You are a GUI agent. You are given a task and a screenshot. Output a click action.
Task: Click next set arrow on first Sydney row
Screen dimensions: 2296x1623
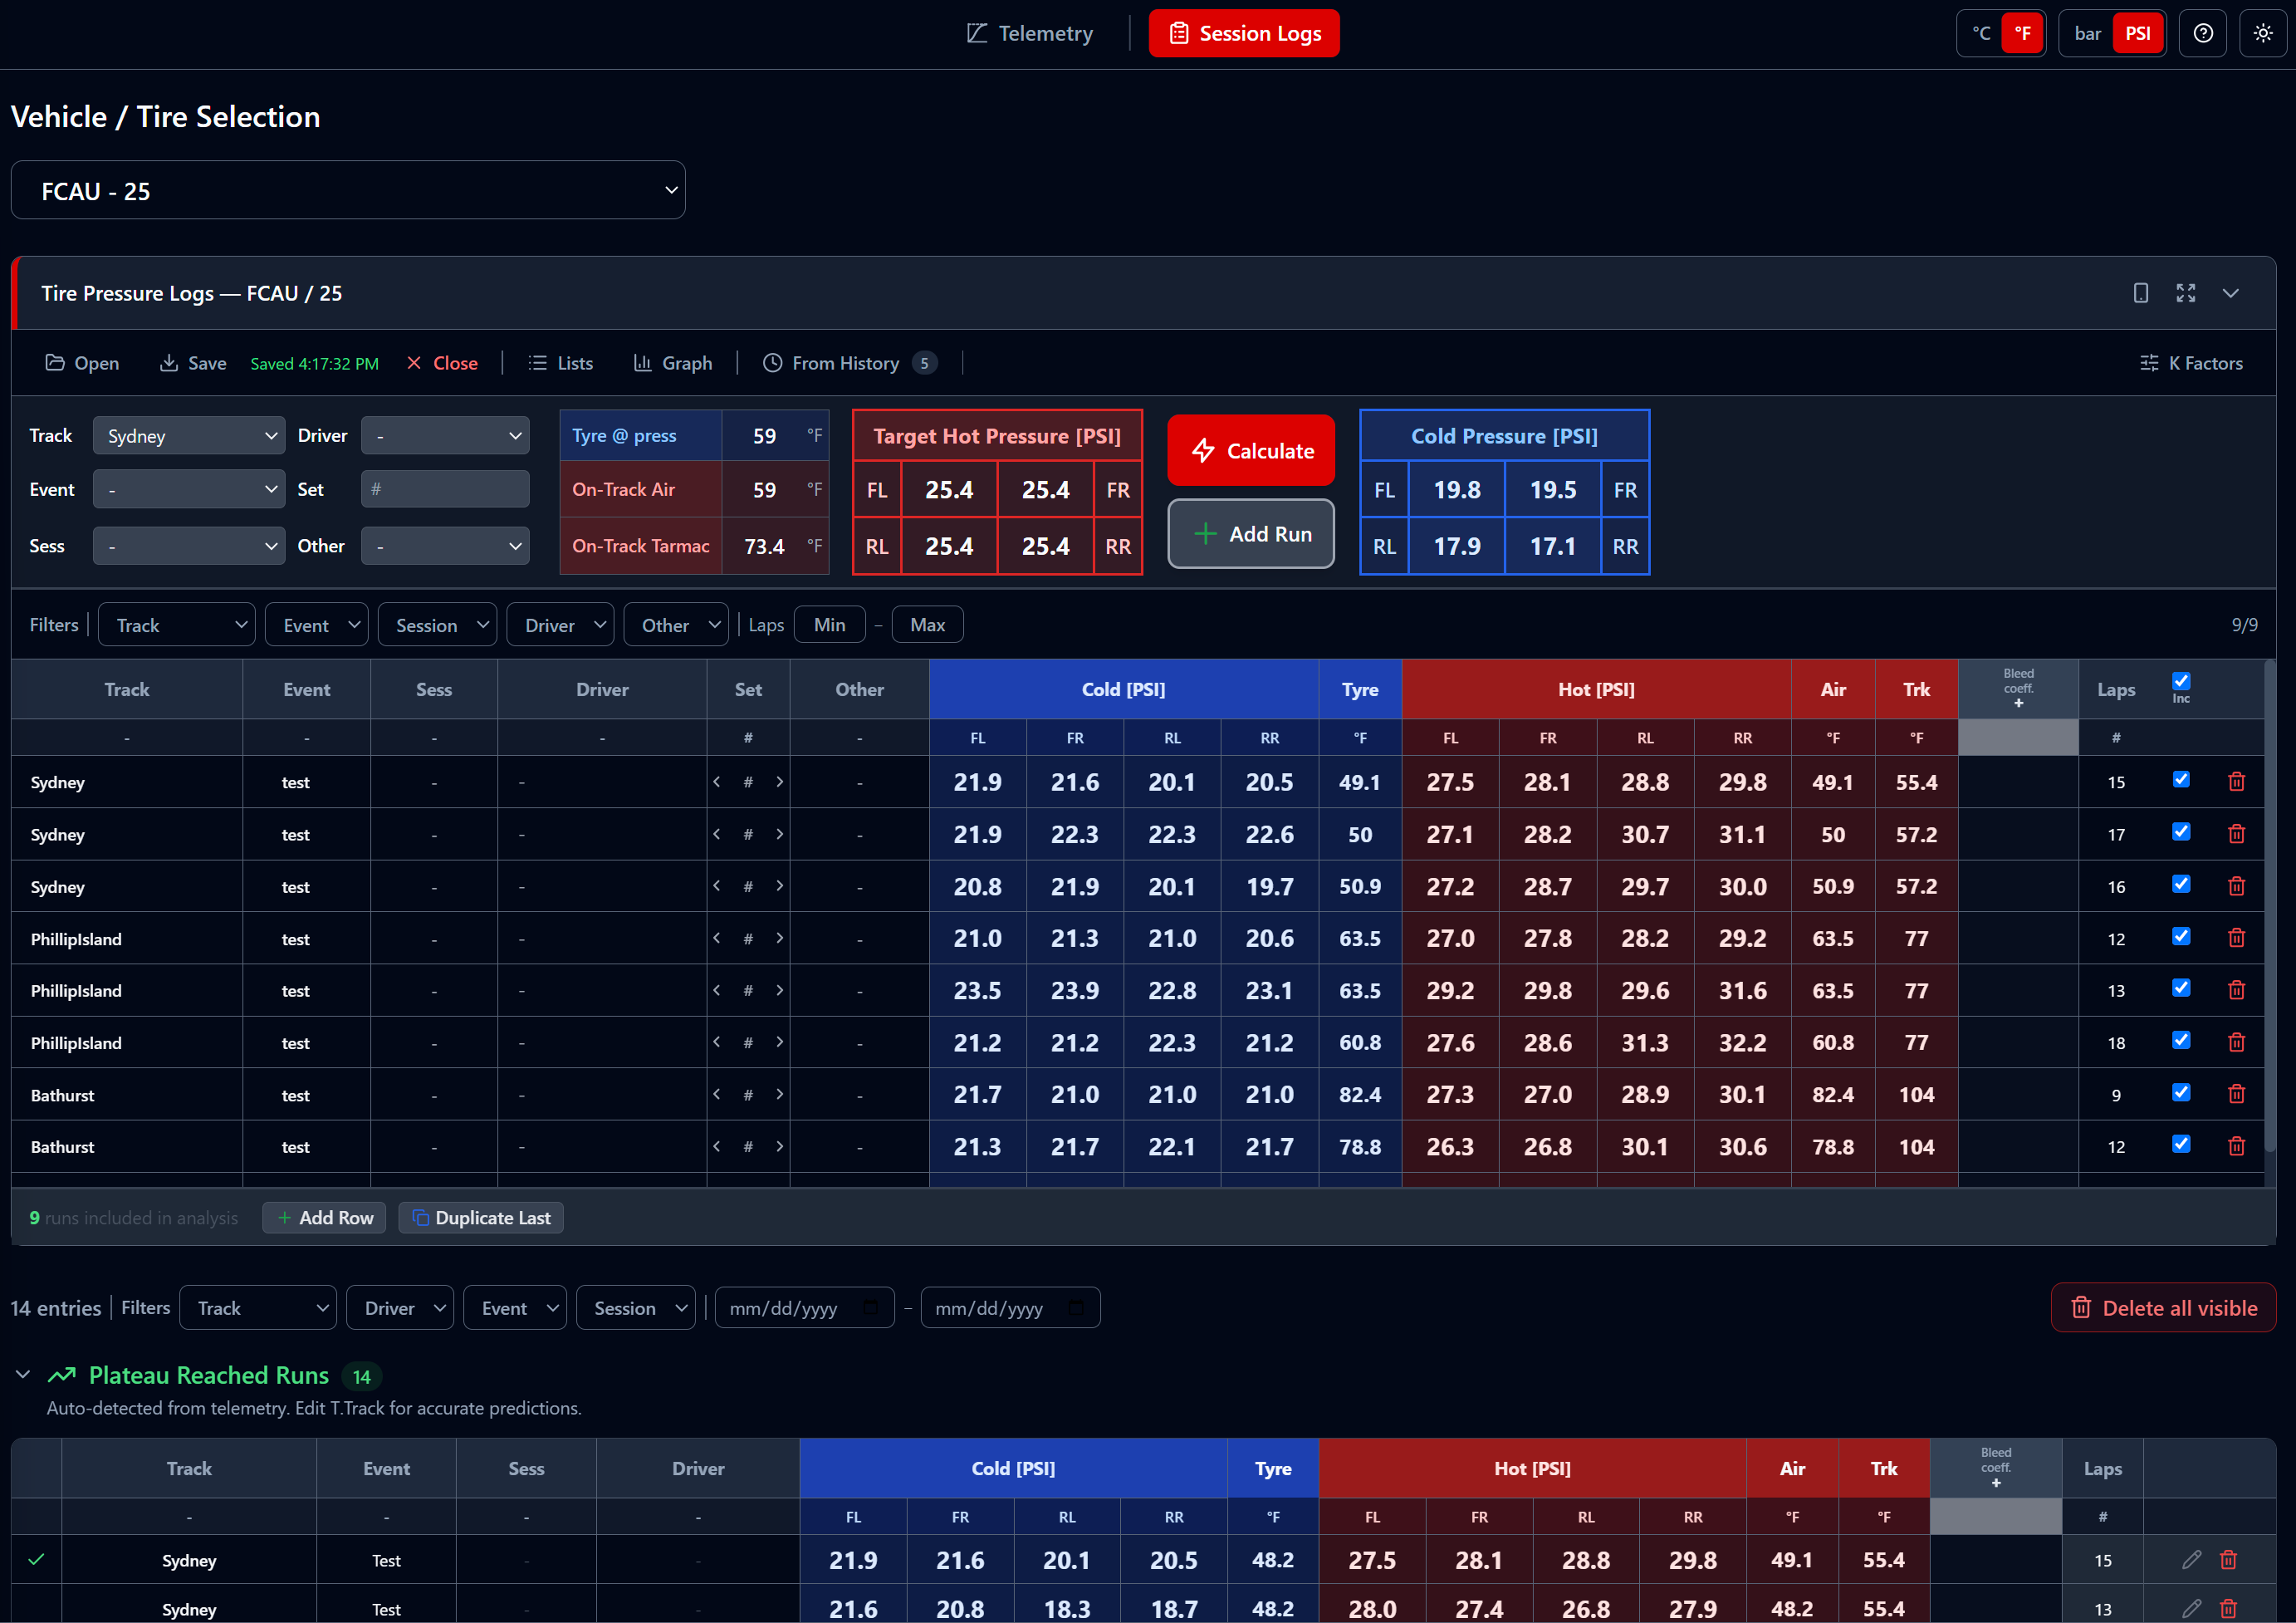(x=780, y=782)
